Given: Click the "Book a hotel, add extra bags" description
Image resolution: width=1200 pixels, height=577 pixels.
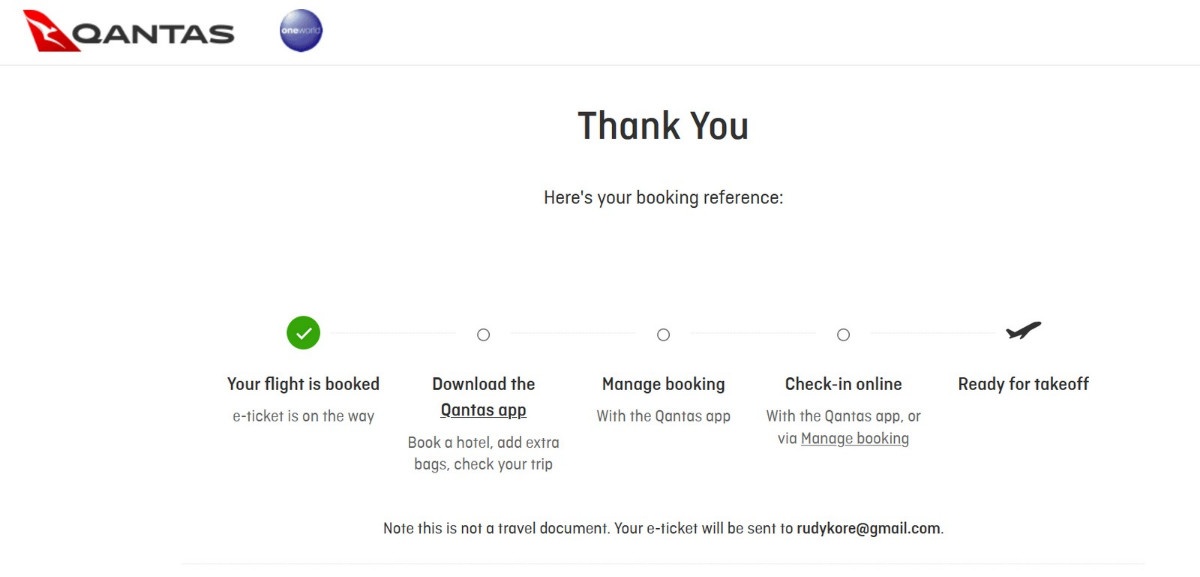Looking at the screenshot, I should tap(483, 442).
